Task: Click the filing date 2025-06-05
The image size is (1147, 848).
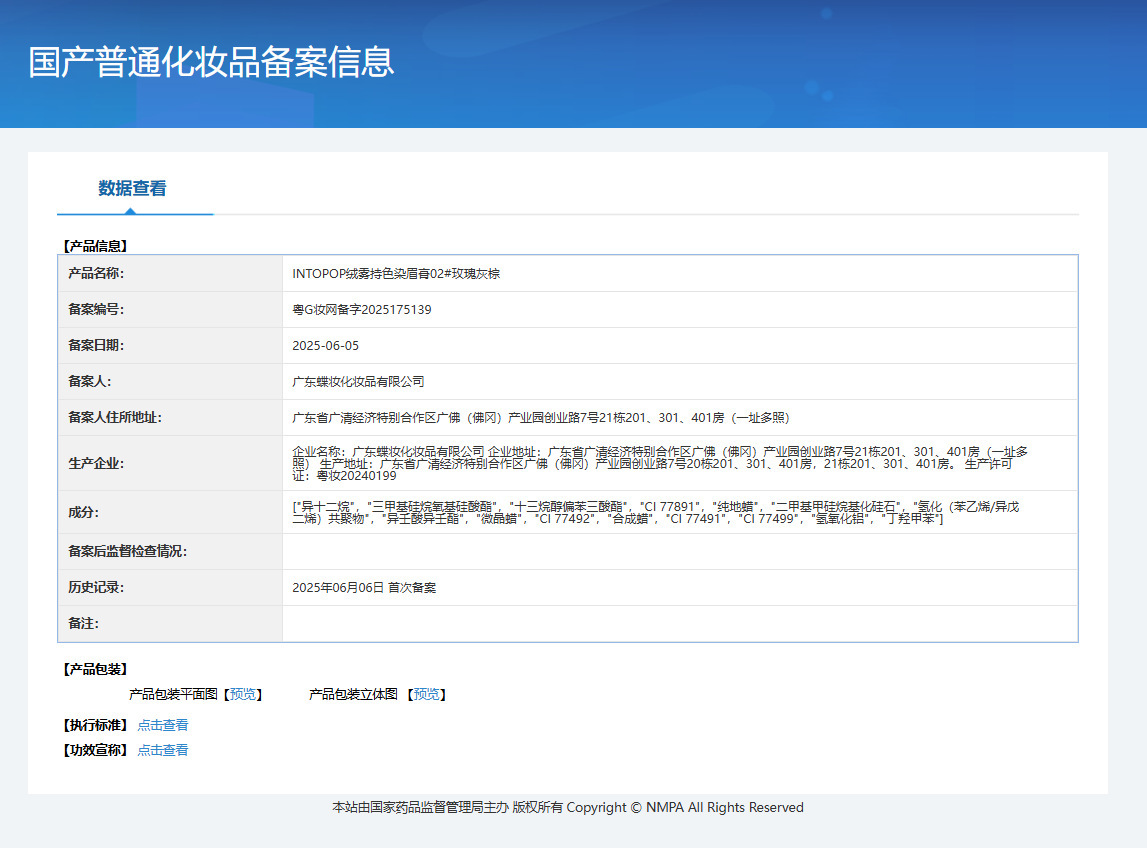Action: pos(326,345)
